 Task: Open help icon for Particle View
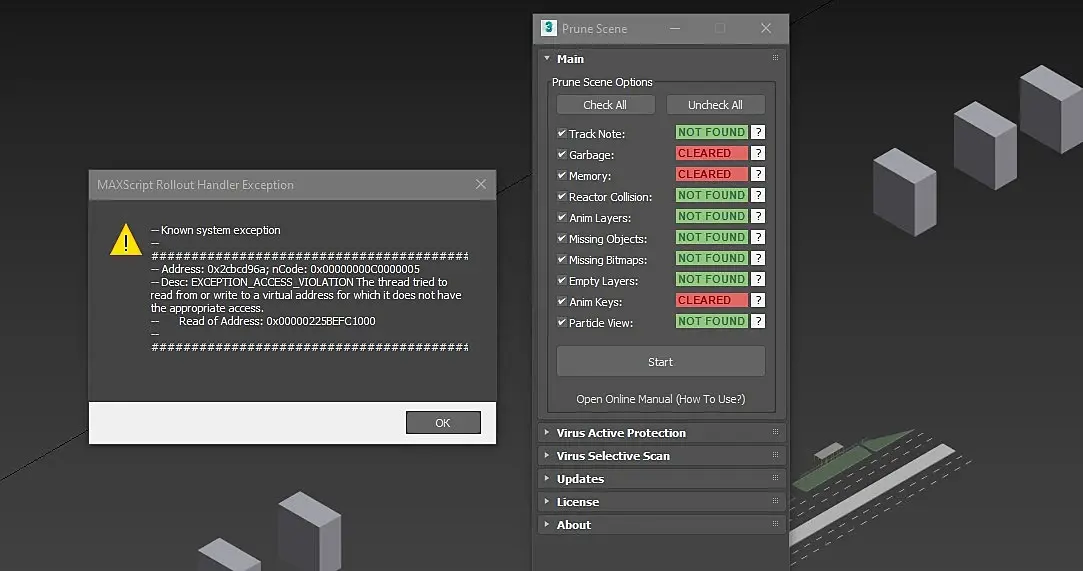click(758, 321)
